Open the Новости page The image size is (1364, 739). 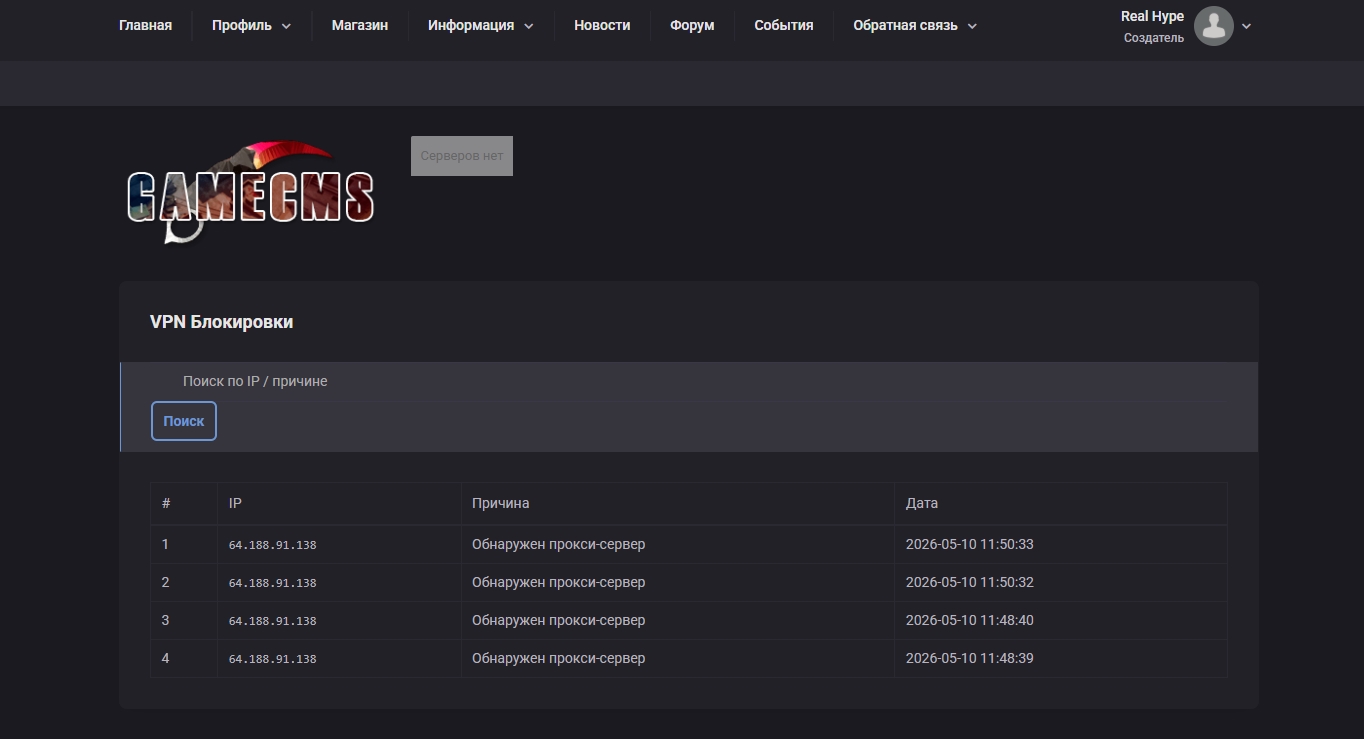tap(602, 25)
